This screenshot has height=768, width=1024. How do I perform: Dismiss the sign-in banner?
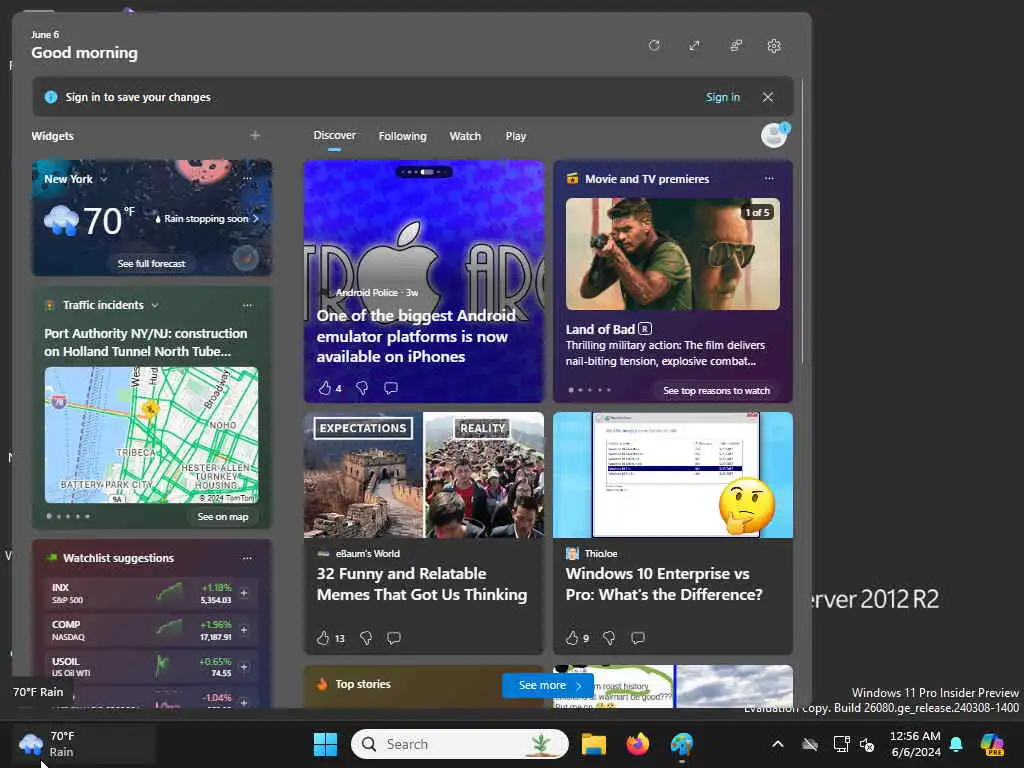[767, 97]
